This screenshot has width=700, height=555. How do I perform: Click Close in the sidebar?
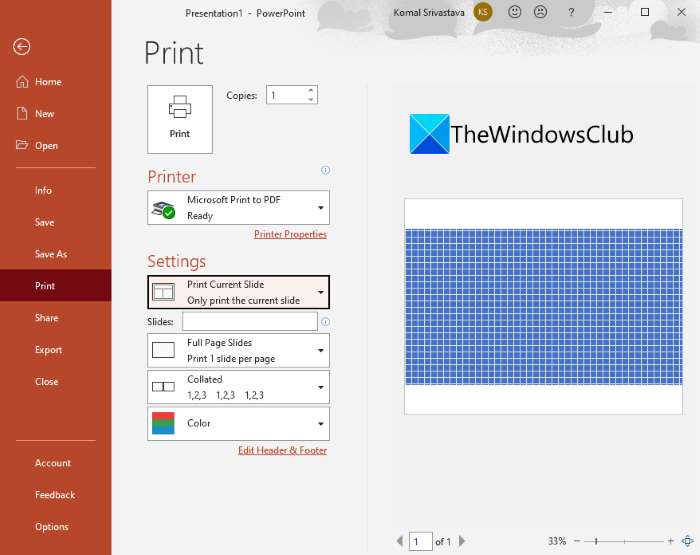point(55,381)
